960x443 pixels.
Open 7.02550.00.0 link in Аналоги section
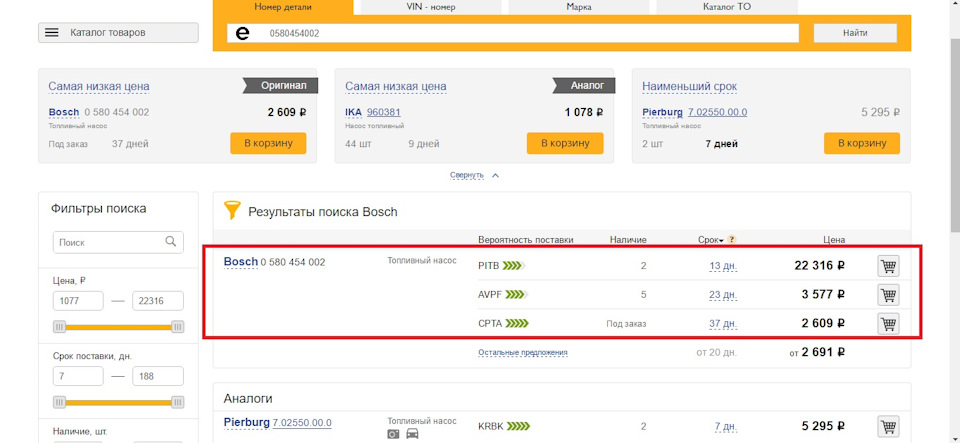[x=302, y=423]
